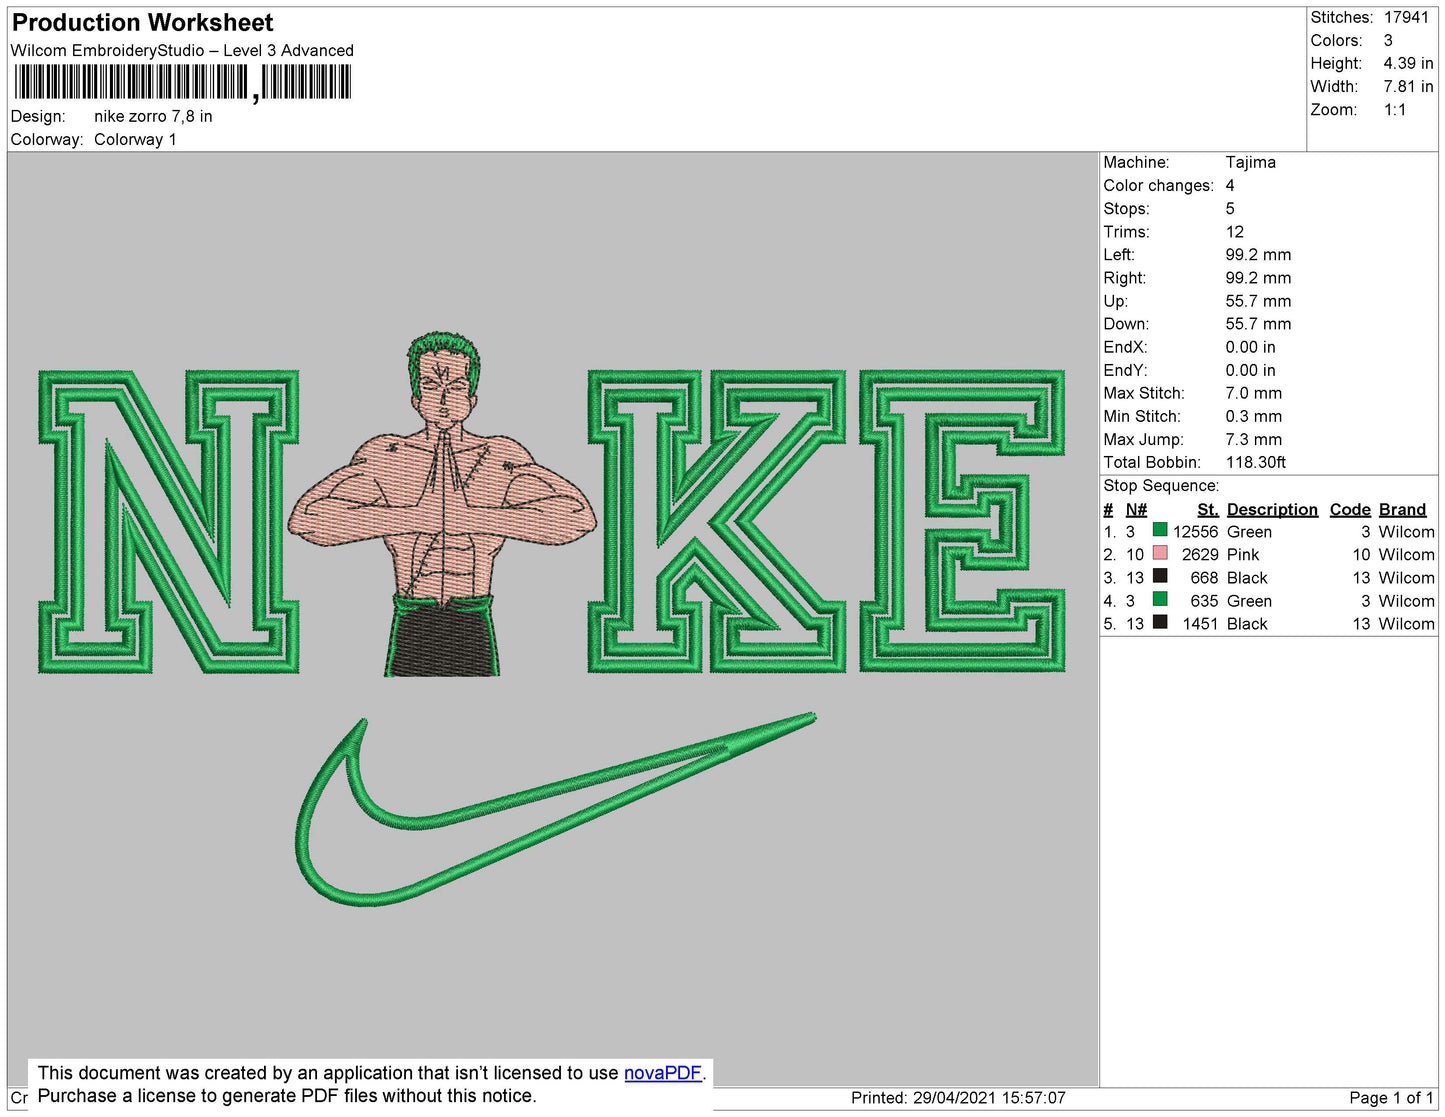Click the 'Pink' description in row 2
The width and height of the screenshot is (1445, 1117).
coord(1243,555)
